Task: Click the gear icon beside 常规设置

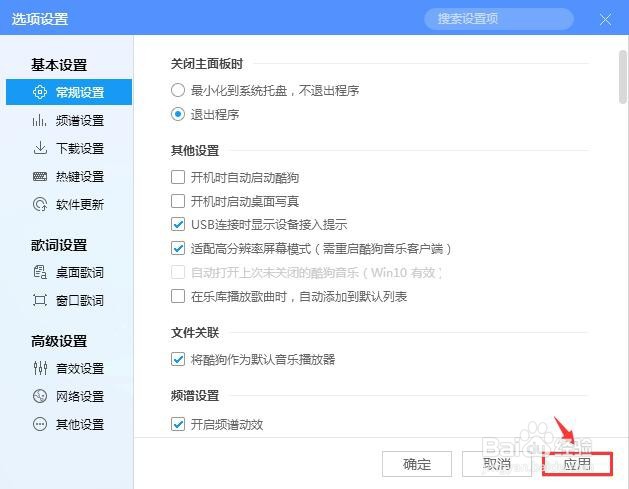Action: click(40, 92)
